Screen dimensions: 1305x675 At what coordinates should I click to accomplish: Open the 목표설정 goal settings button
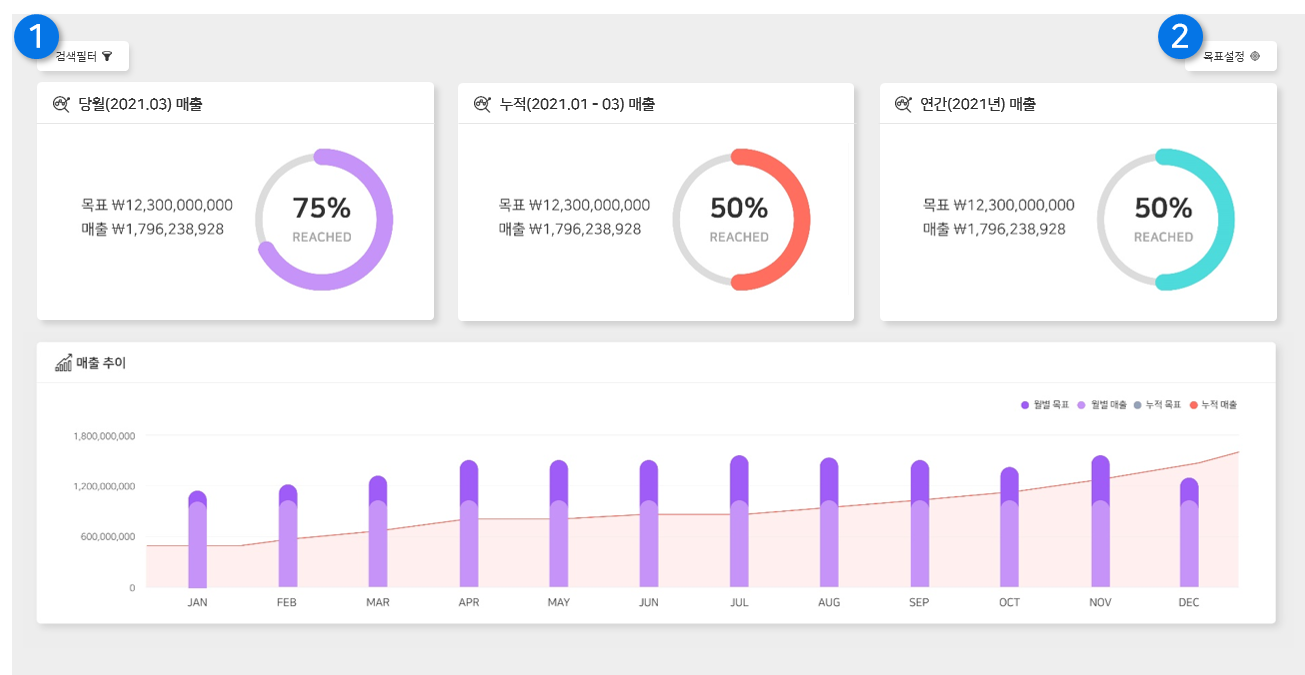click(x=1231, y=57)
